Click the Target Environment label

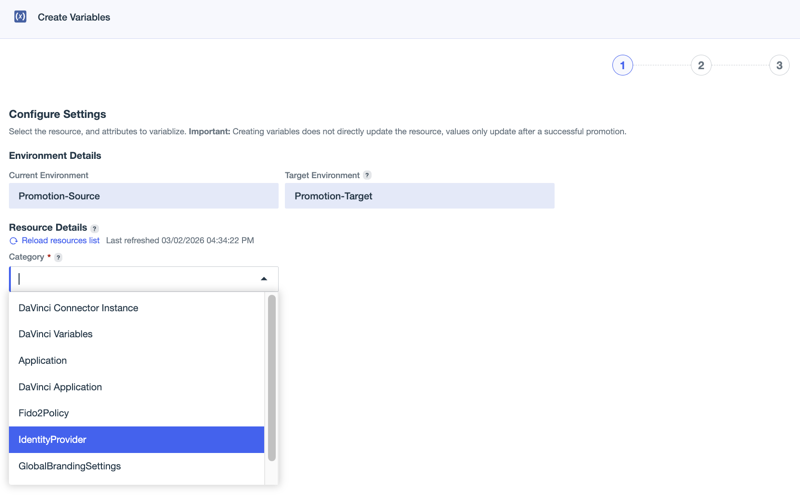coord(322,176)
